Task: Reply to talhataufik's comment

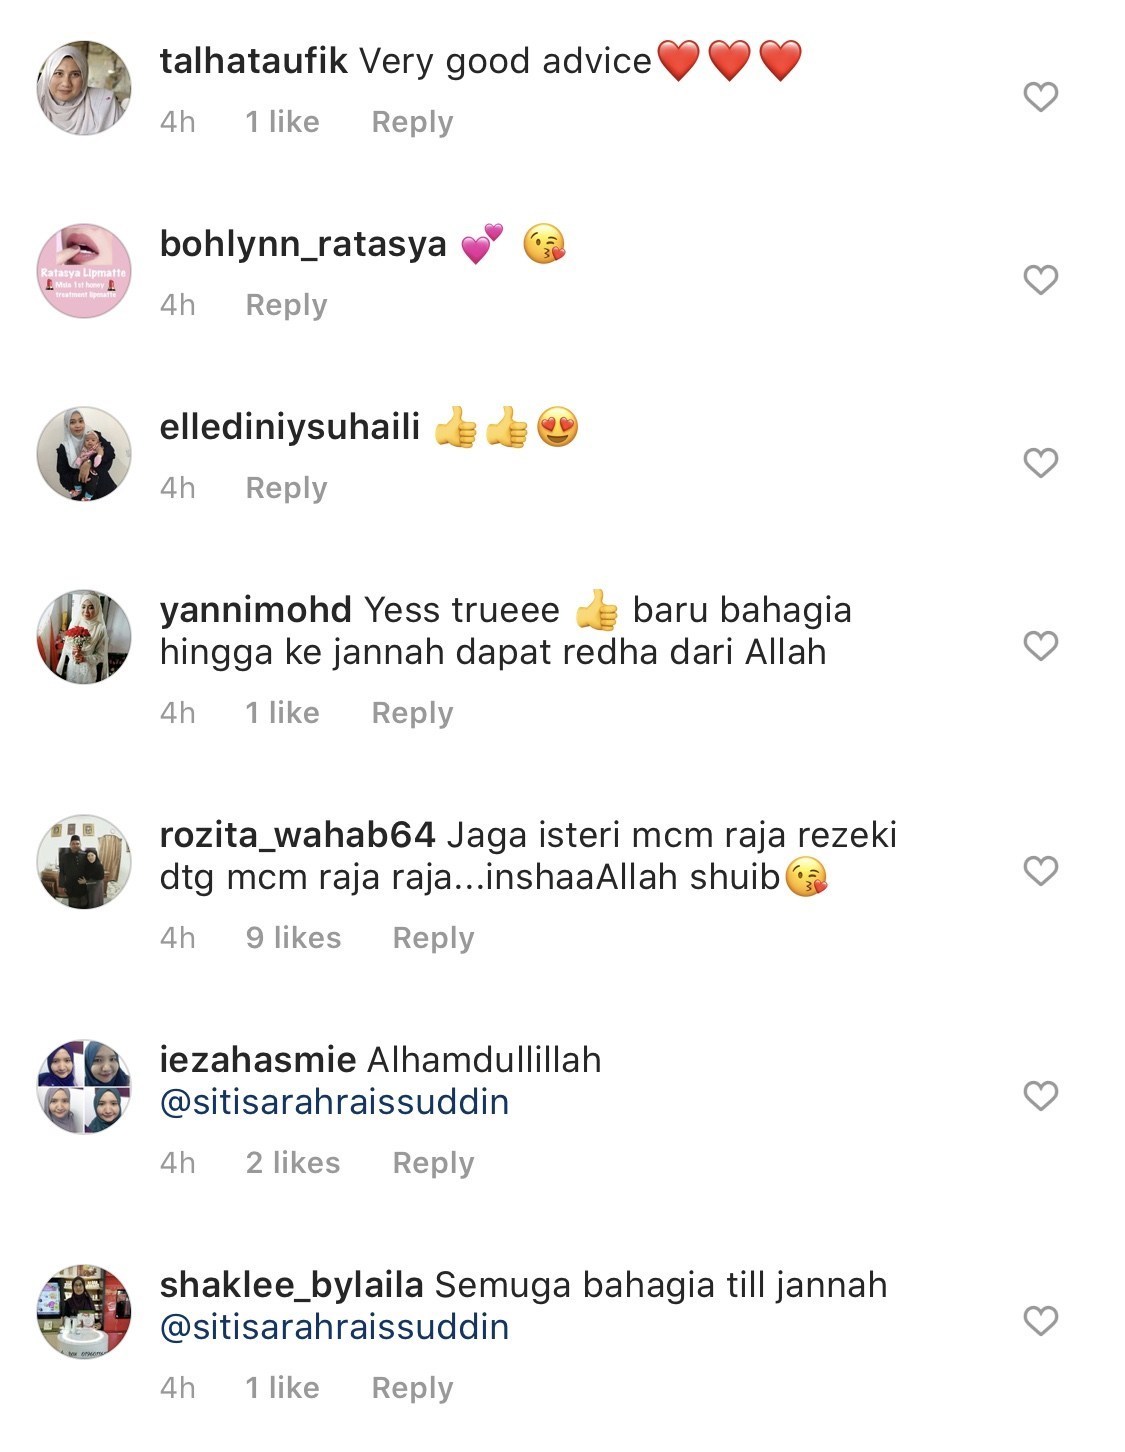Action: [412, 122]
